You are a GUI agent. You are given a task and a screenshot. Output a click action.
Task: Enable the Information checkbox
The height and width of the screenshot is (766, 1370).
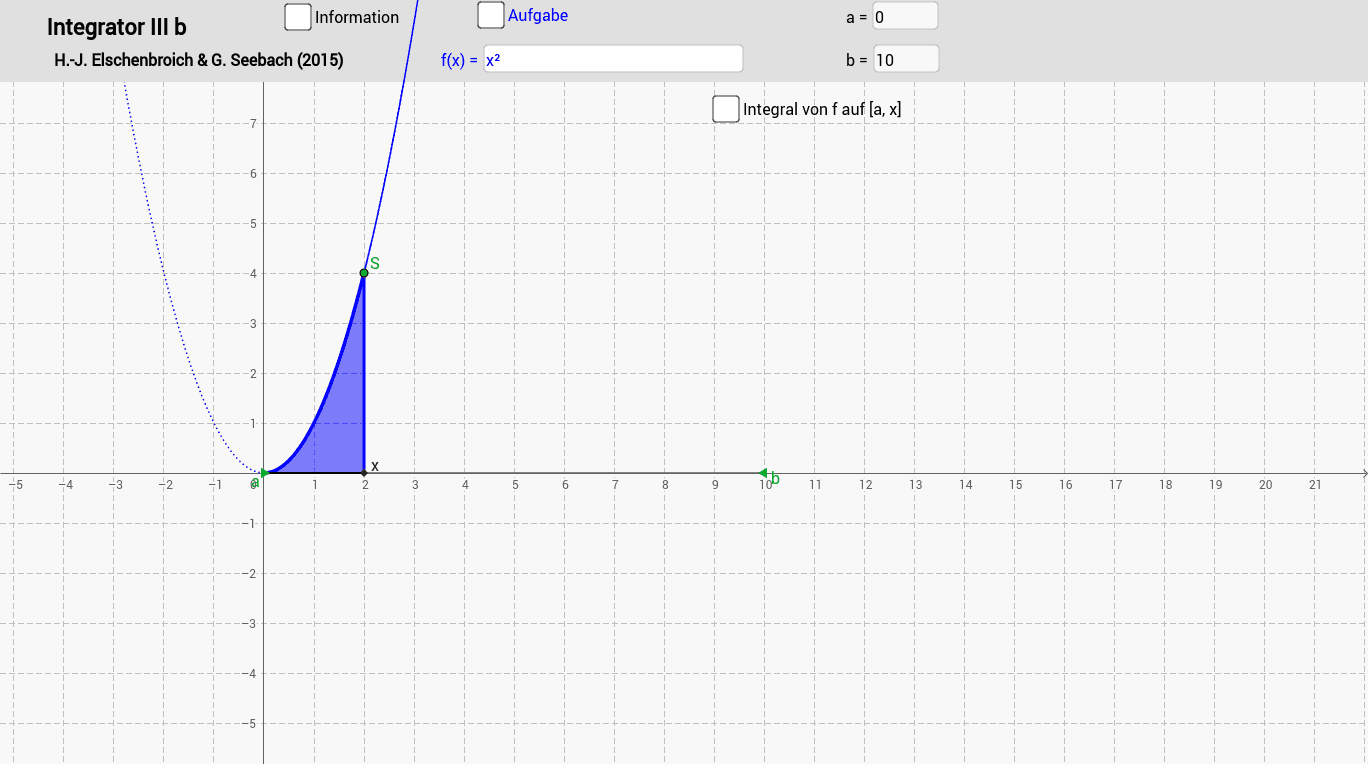pos(298,17)
